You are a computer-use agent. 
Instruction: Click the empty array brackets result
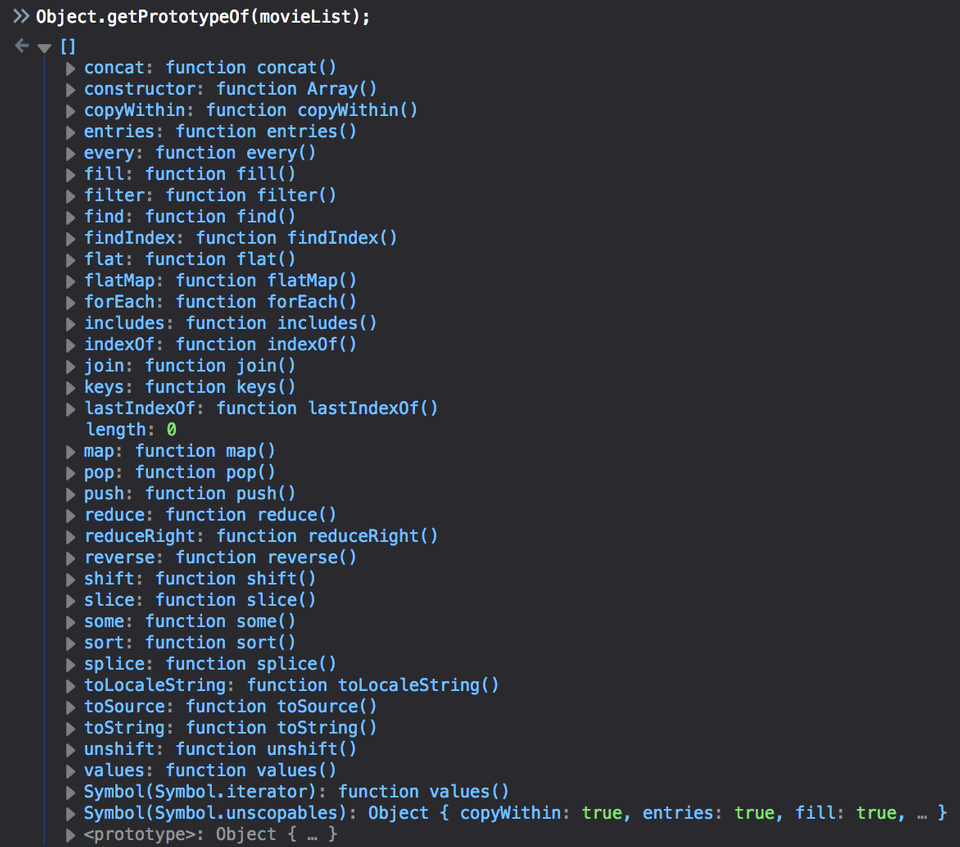point(68,47)
